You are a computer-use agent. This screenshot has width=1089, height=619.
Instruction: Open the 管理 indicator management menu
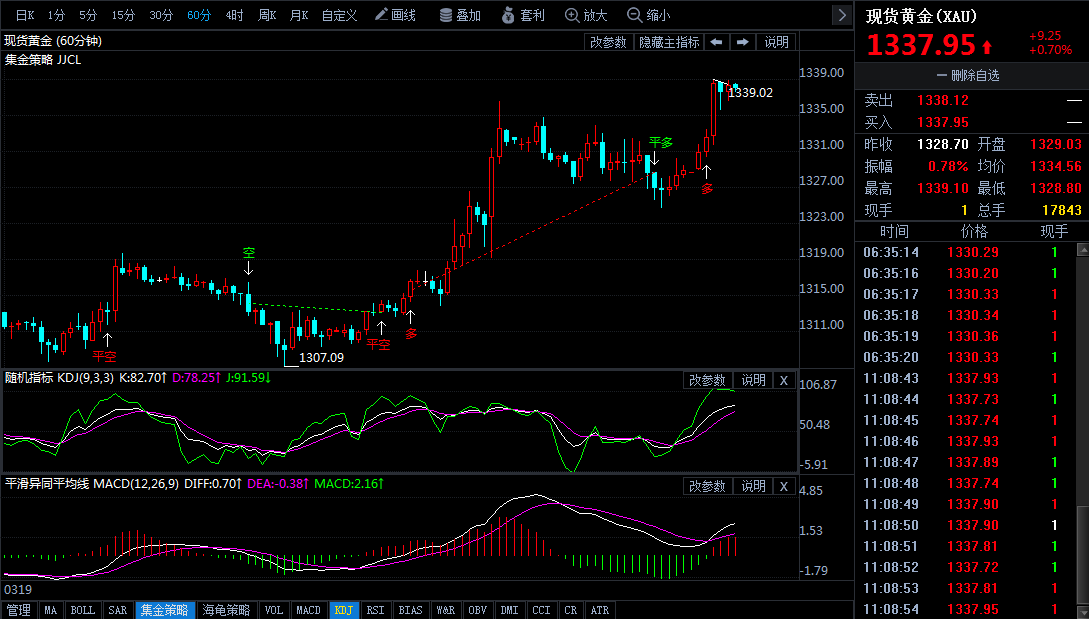click(x=18, y=610)
